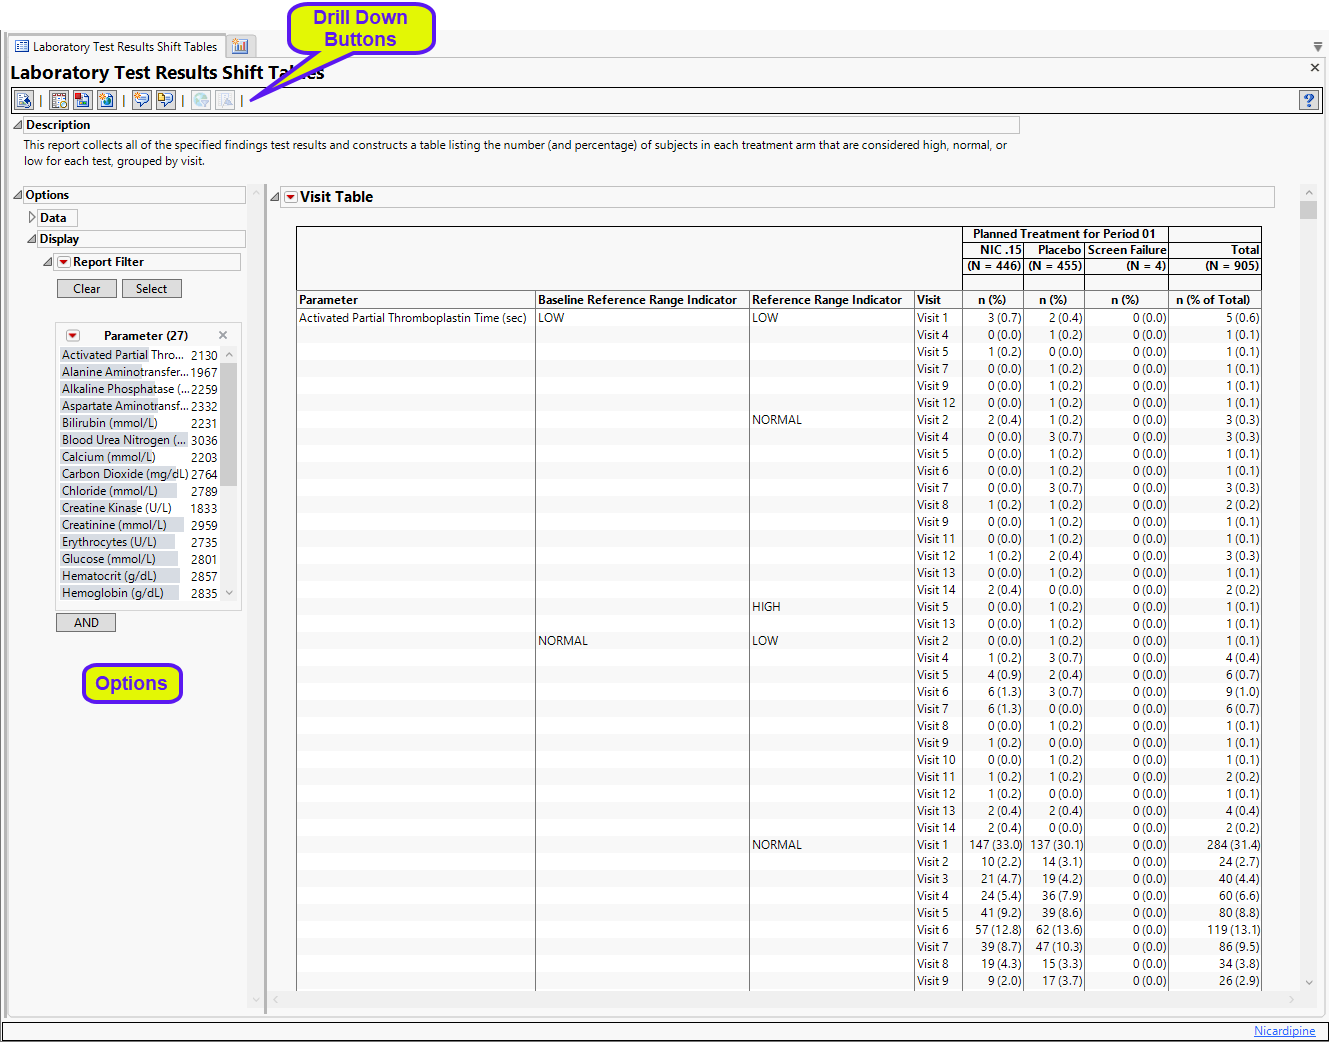This screenshot has height=1042, width=1329.
Task: Open the Report Filter red triangle menu
Action: [x=63, y=262]
